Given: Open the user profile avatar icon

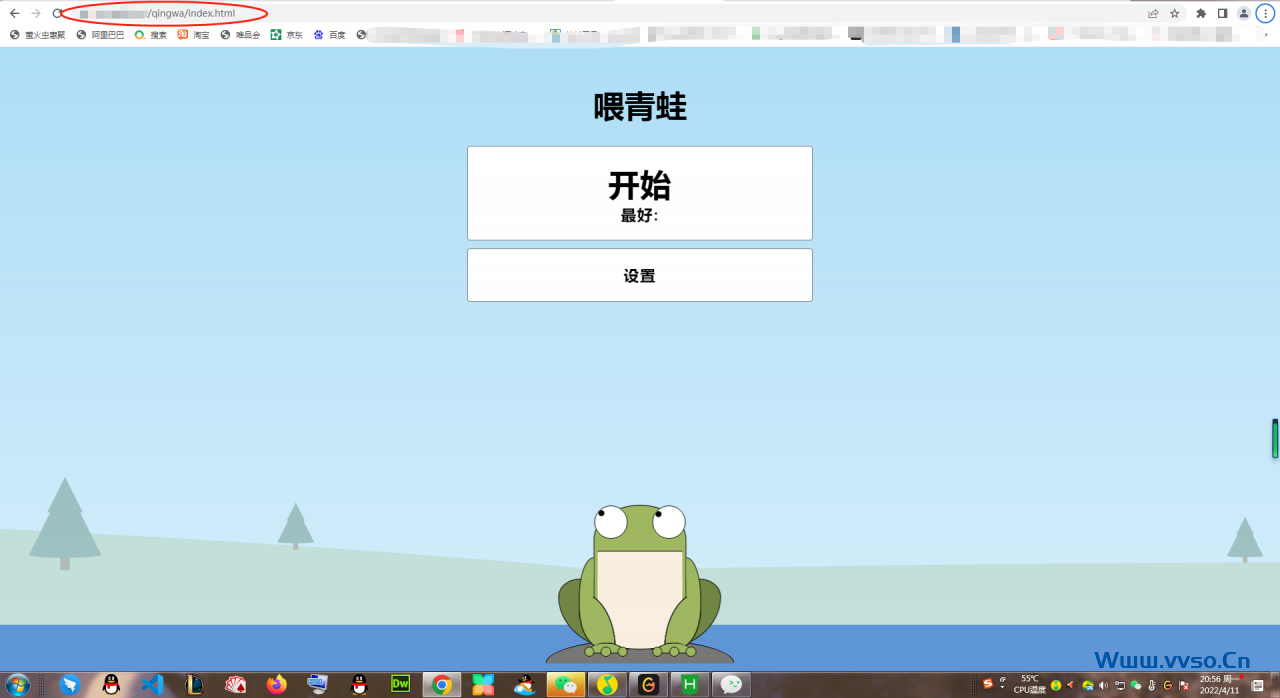Looking at the screenshot, I should click(x=1243, y=13).
